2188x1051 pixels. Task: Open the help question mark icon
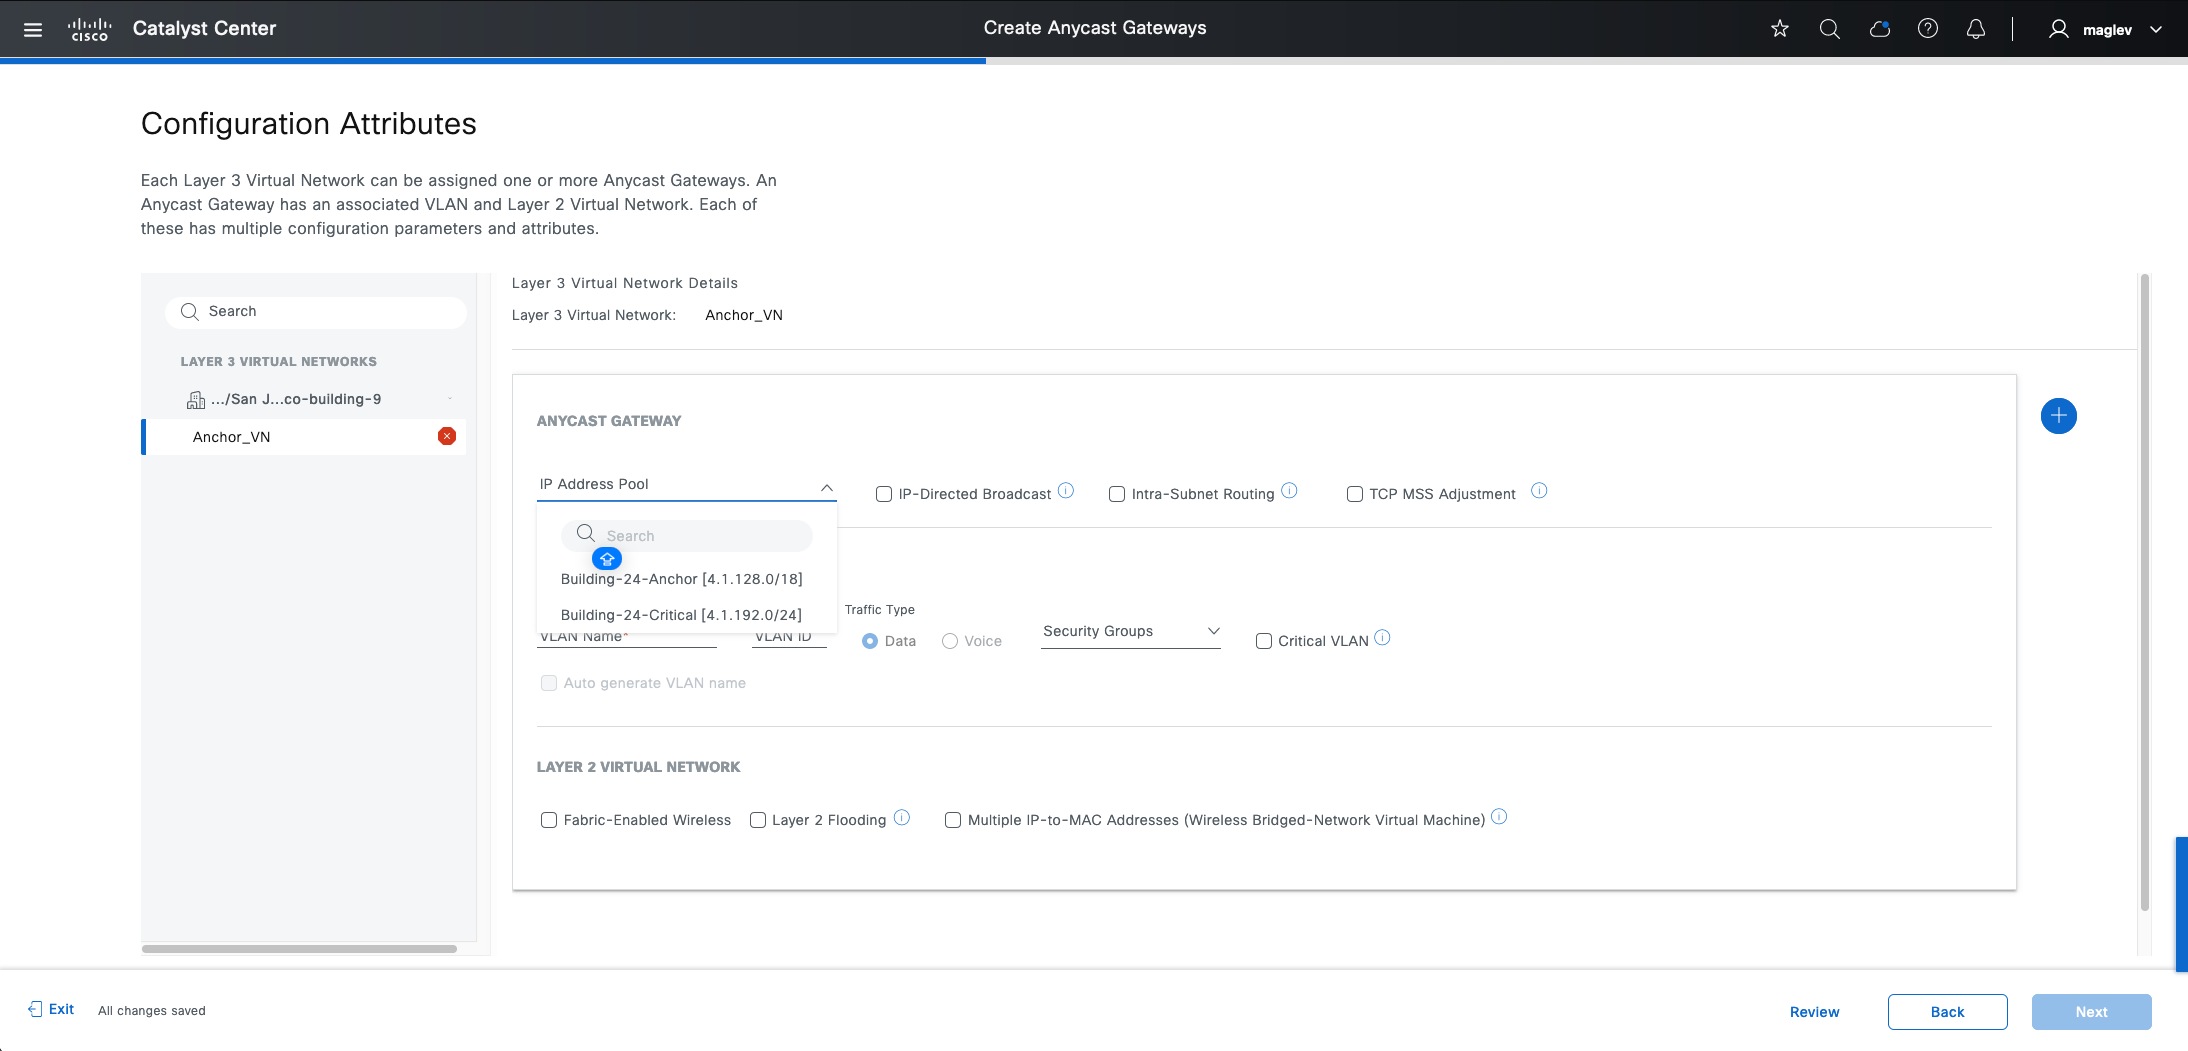(x=1928, y=29)
